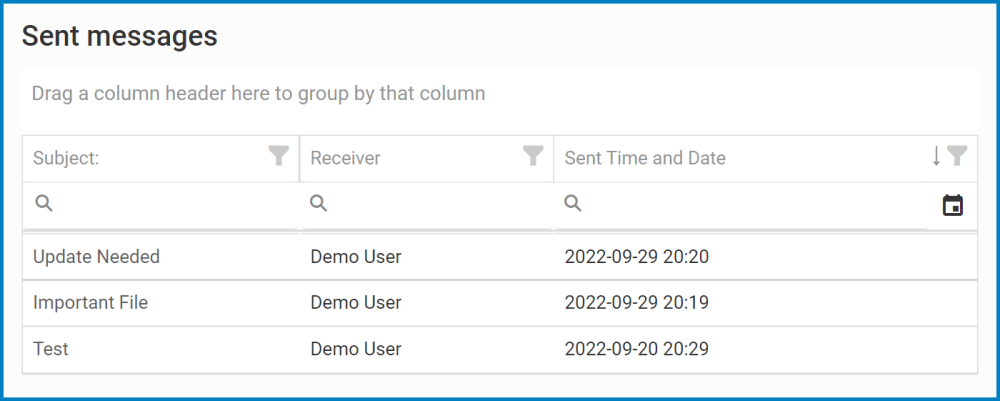1000x401 pixels.
Task: Click the search icon under Sent Time
Action: click(x=573, y=204)
